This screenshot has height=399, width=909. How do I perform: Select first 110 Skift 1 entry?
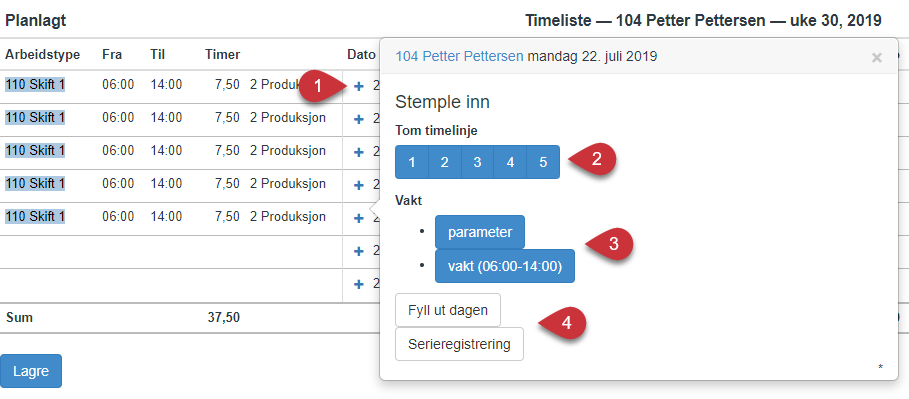pos(35,85)
